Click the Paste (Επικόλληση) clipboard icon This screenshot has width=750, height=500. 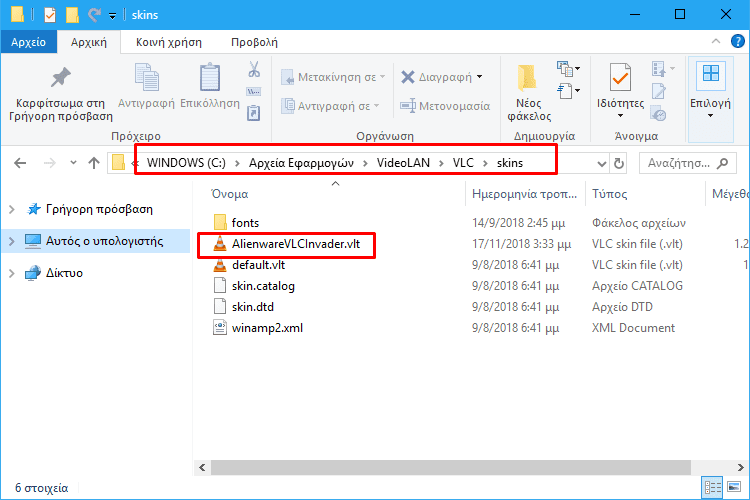[x=210, y=77]
